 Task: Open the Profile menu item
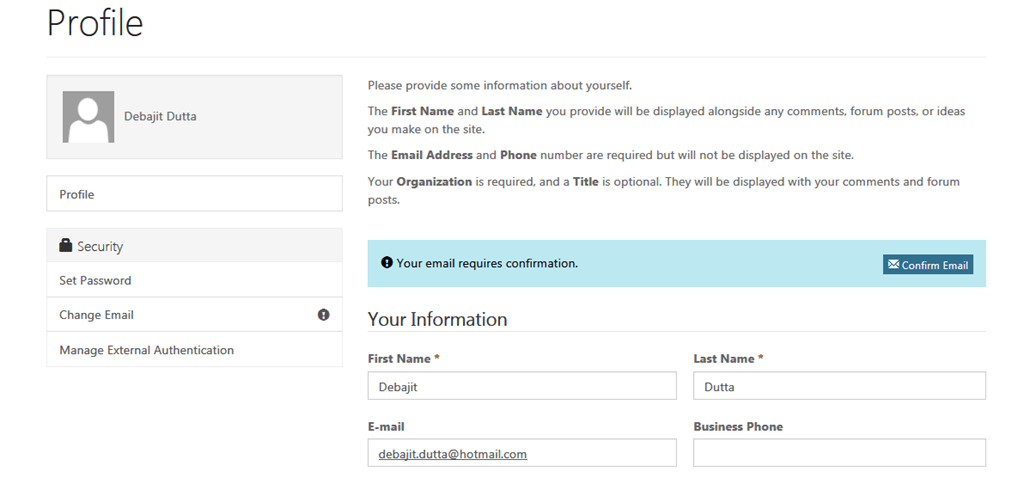pyautogui.click(x=77, y=194)
